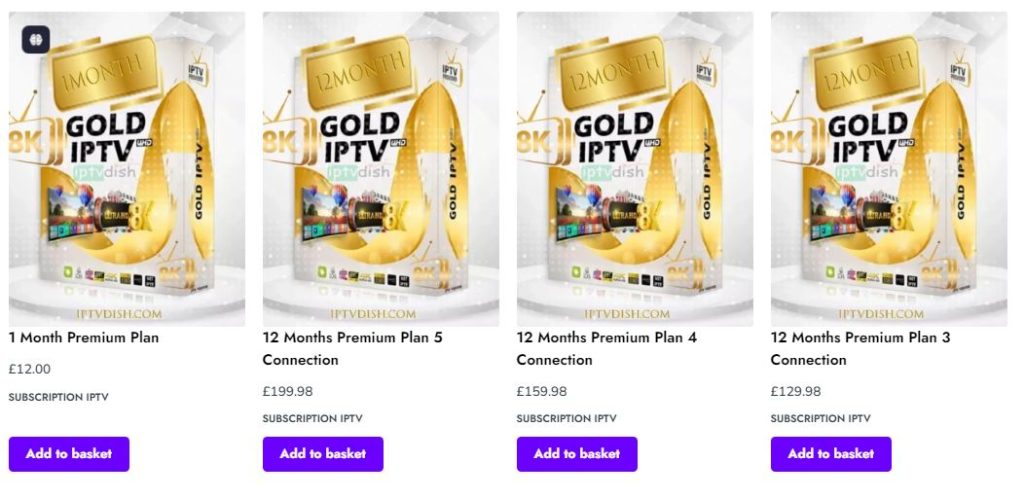
Task: Open the 3 Connection plan product image
Action: (x=889, y=170)
